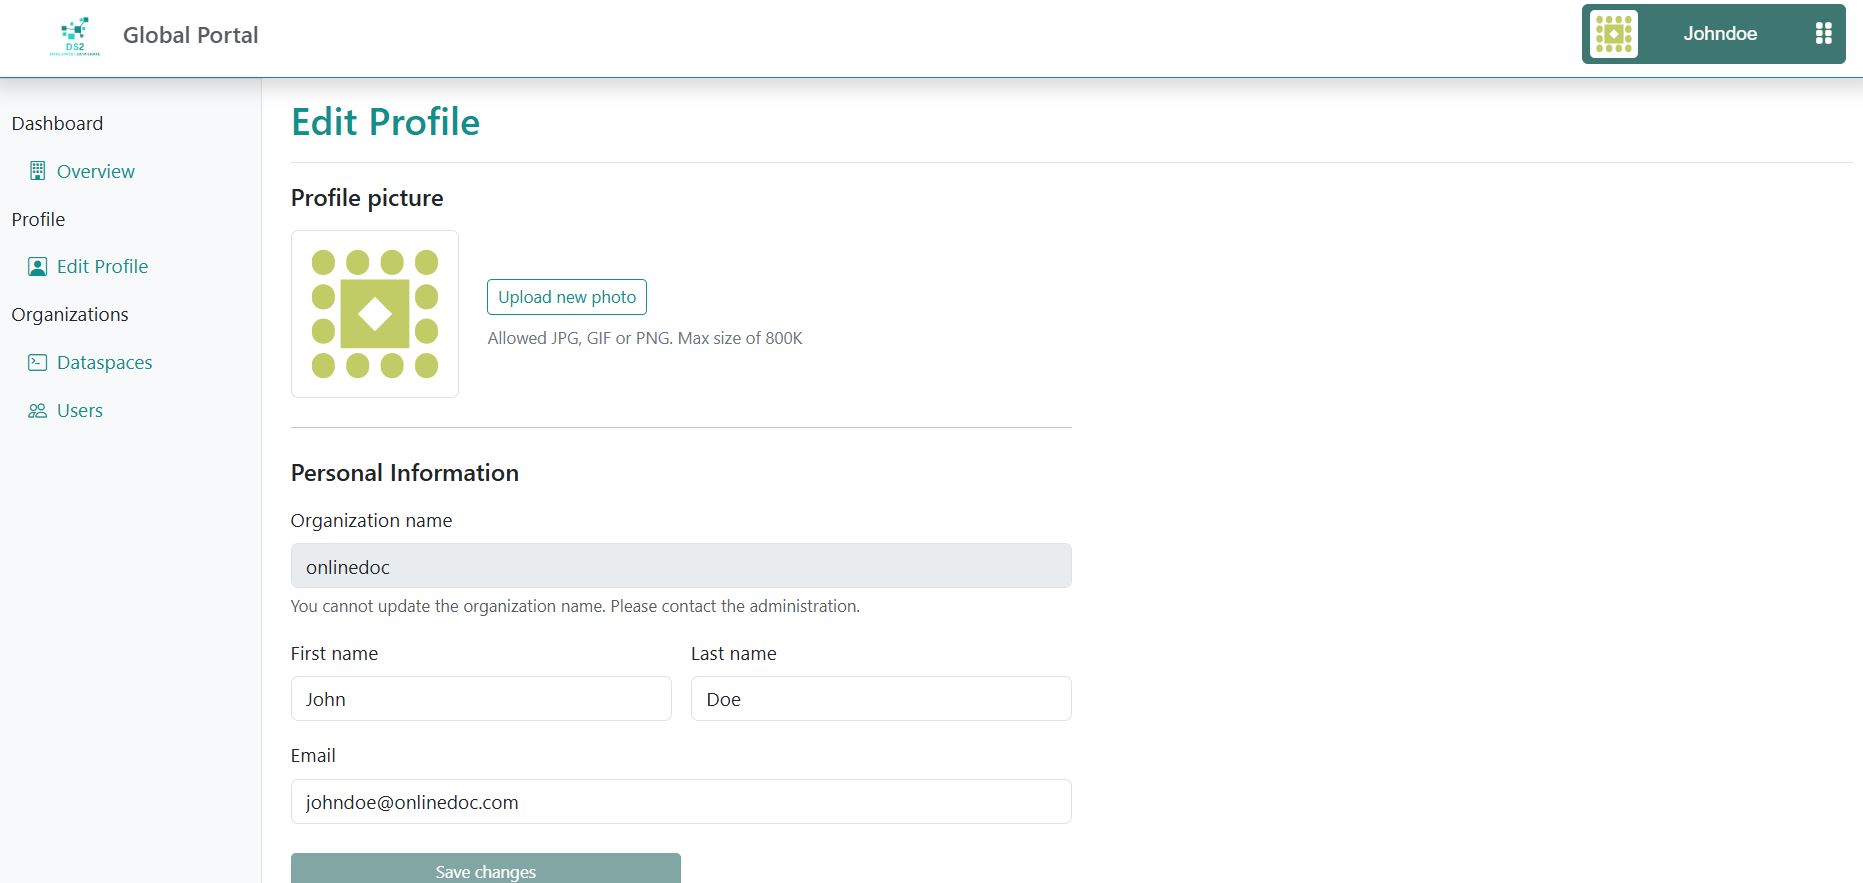
Task: Click the Edit Profile person icon
Action: 37,267
